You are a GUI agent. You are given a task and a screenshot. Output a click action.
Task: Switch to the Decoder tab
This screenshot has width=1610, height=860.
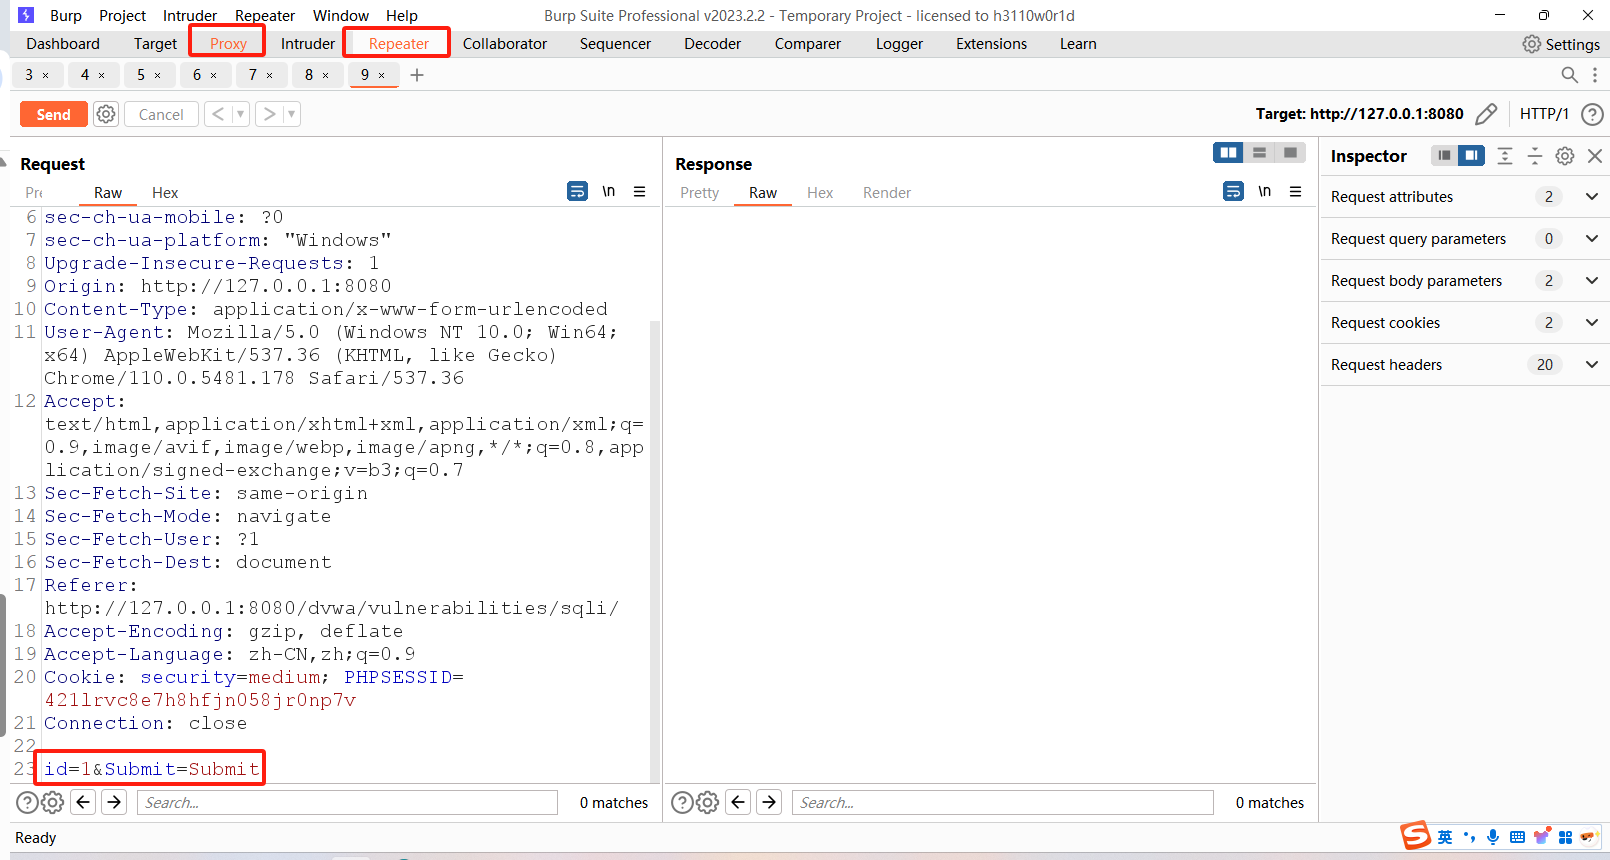[712, 43]
